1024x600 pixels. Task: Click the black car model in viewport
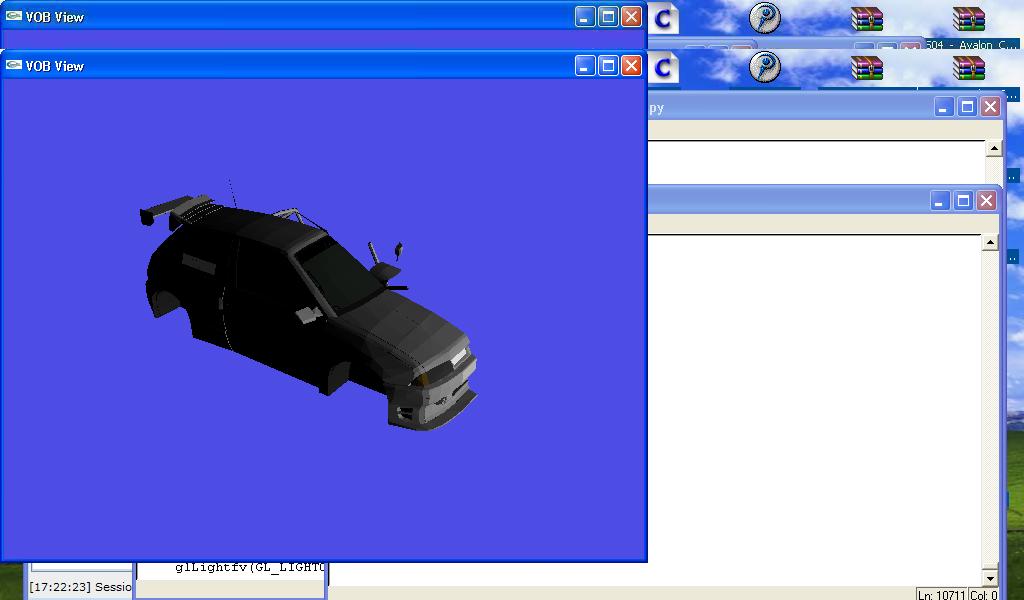click(307, 307)
